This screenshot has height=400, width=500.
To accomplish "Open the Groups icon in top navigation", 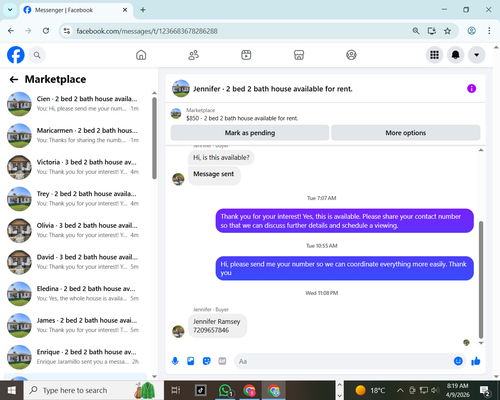I will [351, 55].
